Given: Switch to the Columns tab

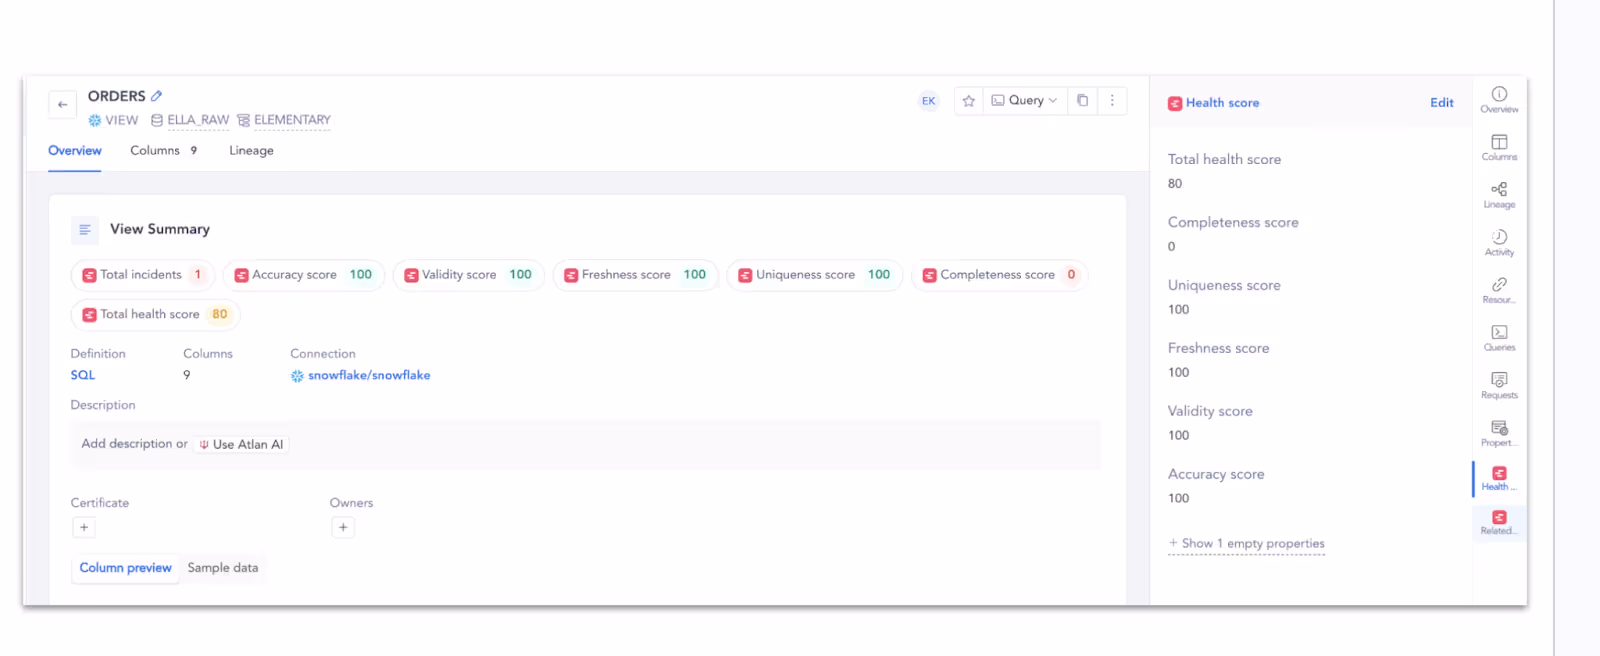Looking at the screenshot, I should click(164, 151).
